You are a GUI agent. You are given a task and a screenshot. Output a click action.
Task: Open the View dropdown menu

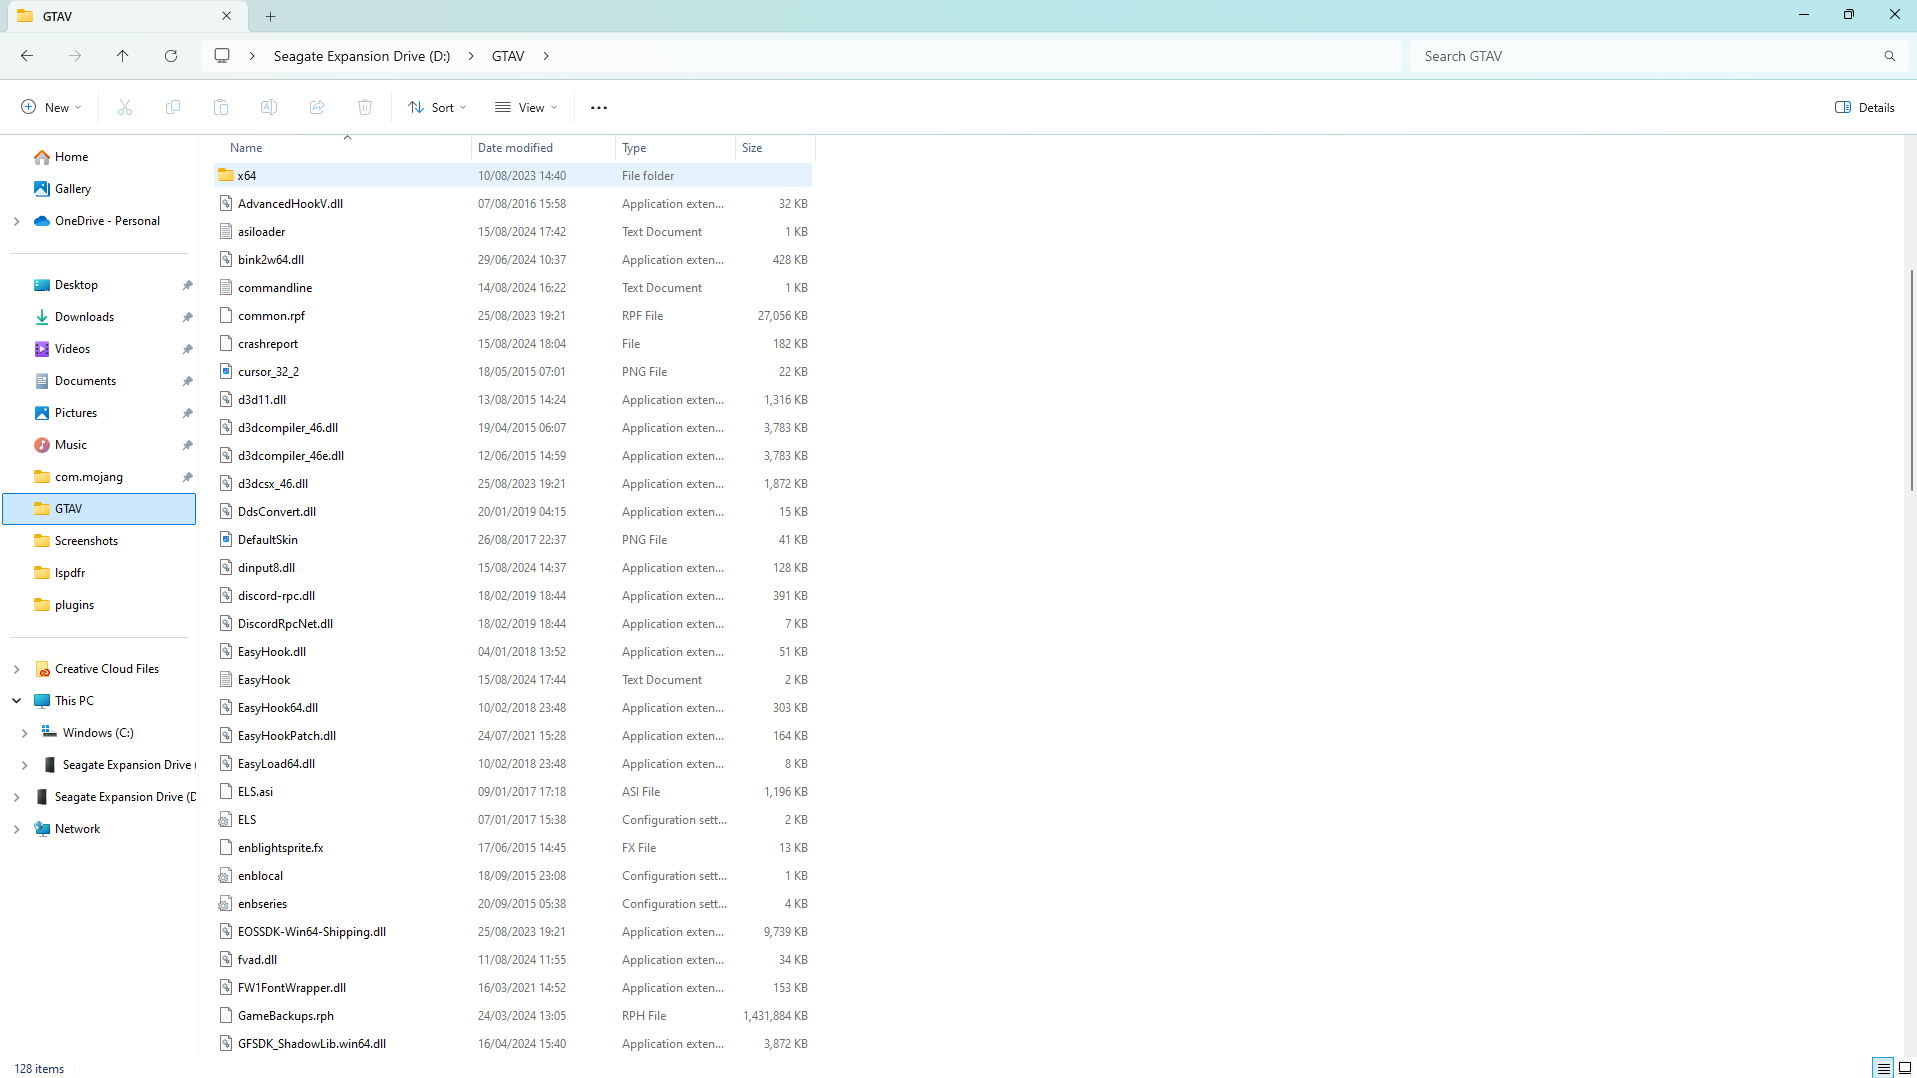pyautogui.click(x=526, y=107)
